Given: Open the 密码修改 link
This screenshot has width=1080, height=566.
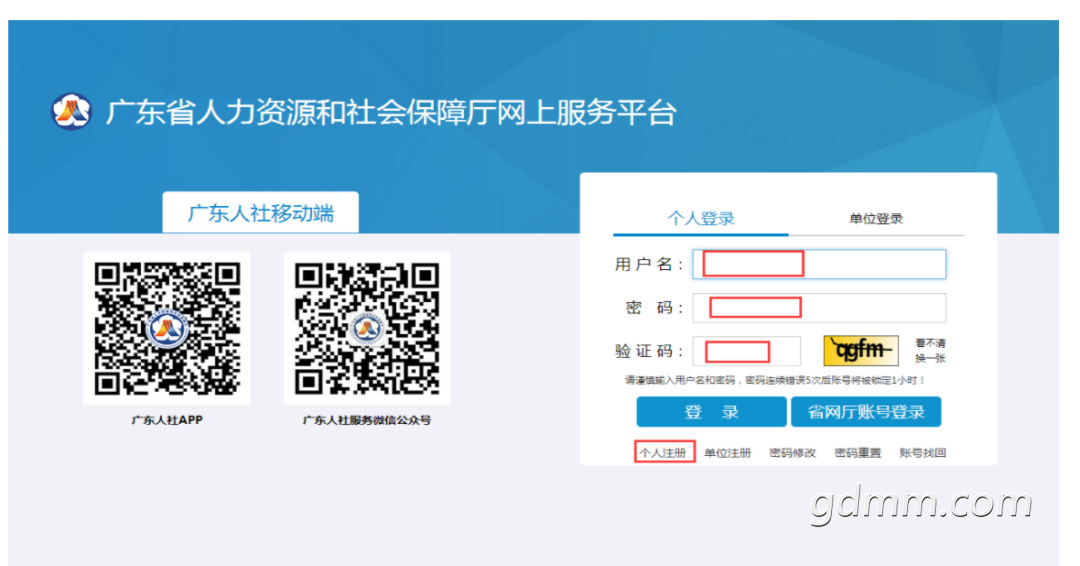Looking at the screenshot, I should pyautogui.click(x=792, y=452).
